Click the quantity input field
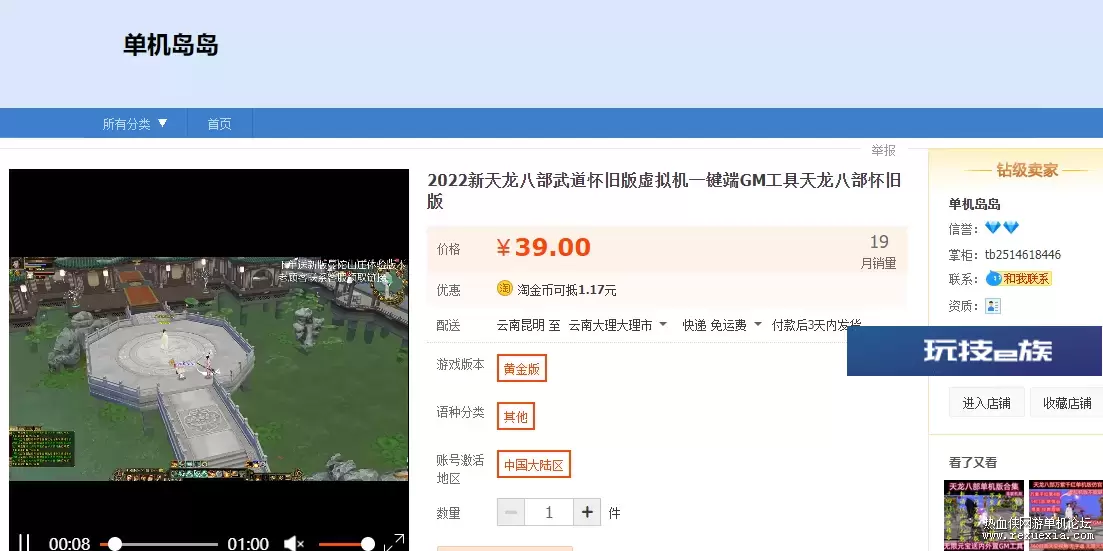 pyautogui.click(x=549, y=512)
